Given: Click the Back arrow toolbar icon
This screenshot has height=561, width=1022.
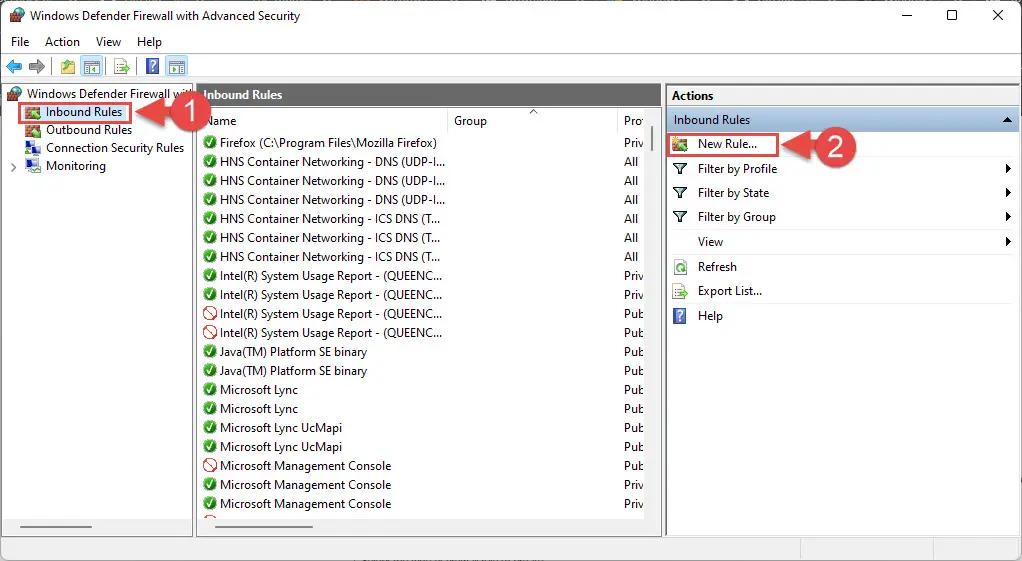Looking at the screenshot, I should click(x=14, y=67).
